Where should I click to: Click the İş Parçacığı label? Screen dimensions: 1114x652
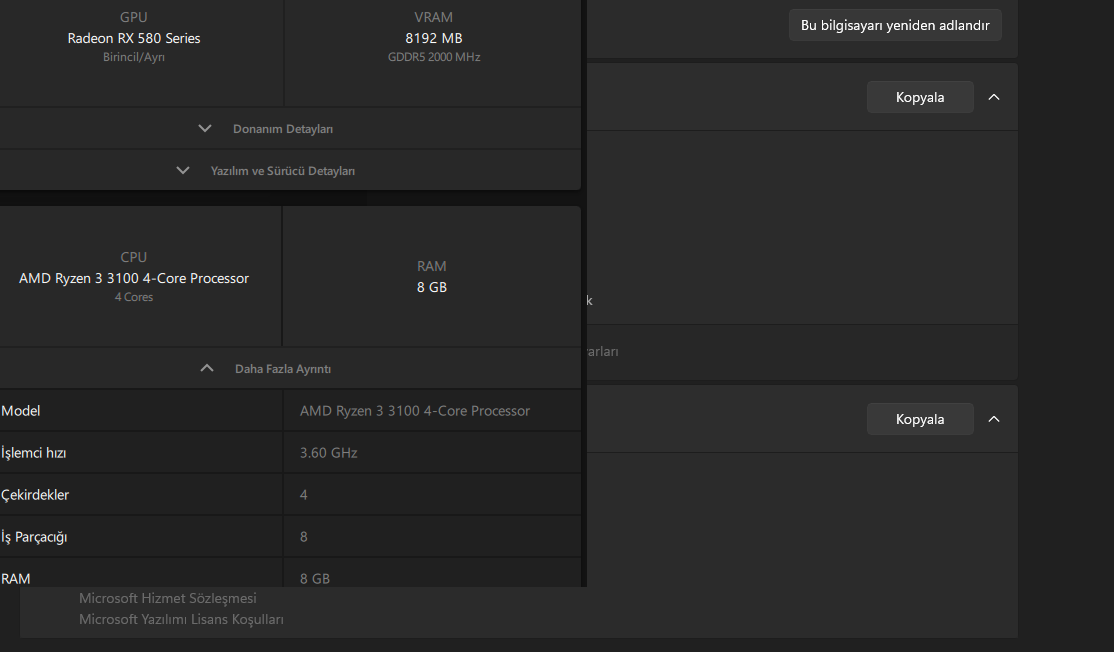(34, 537)
